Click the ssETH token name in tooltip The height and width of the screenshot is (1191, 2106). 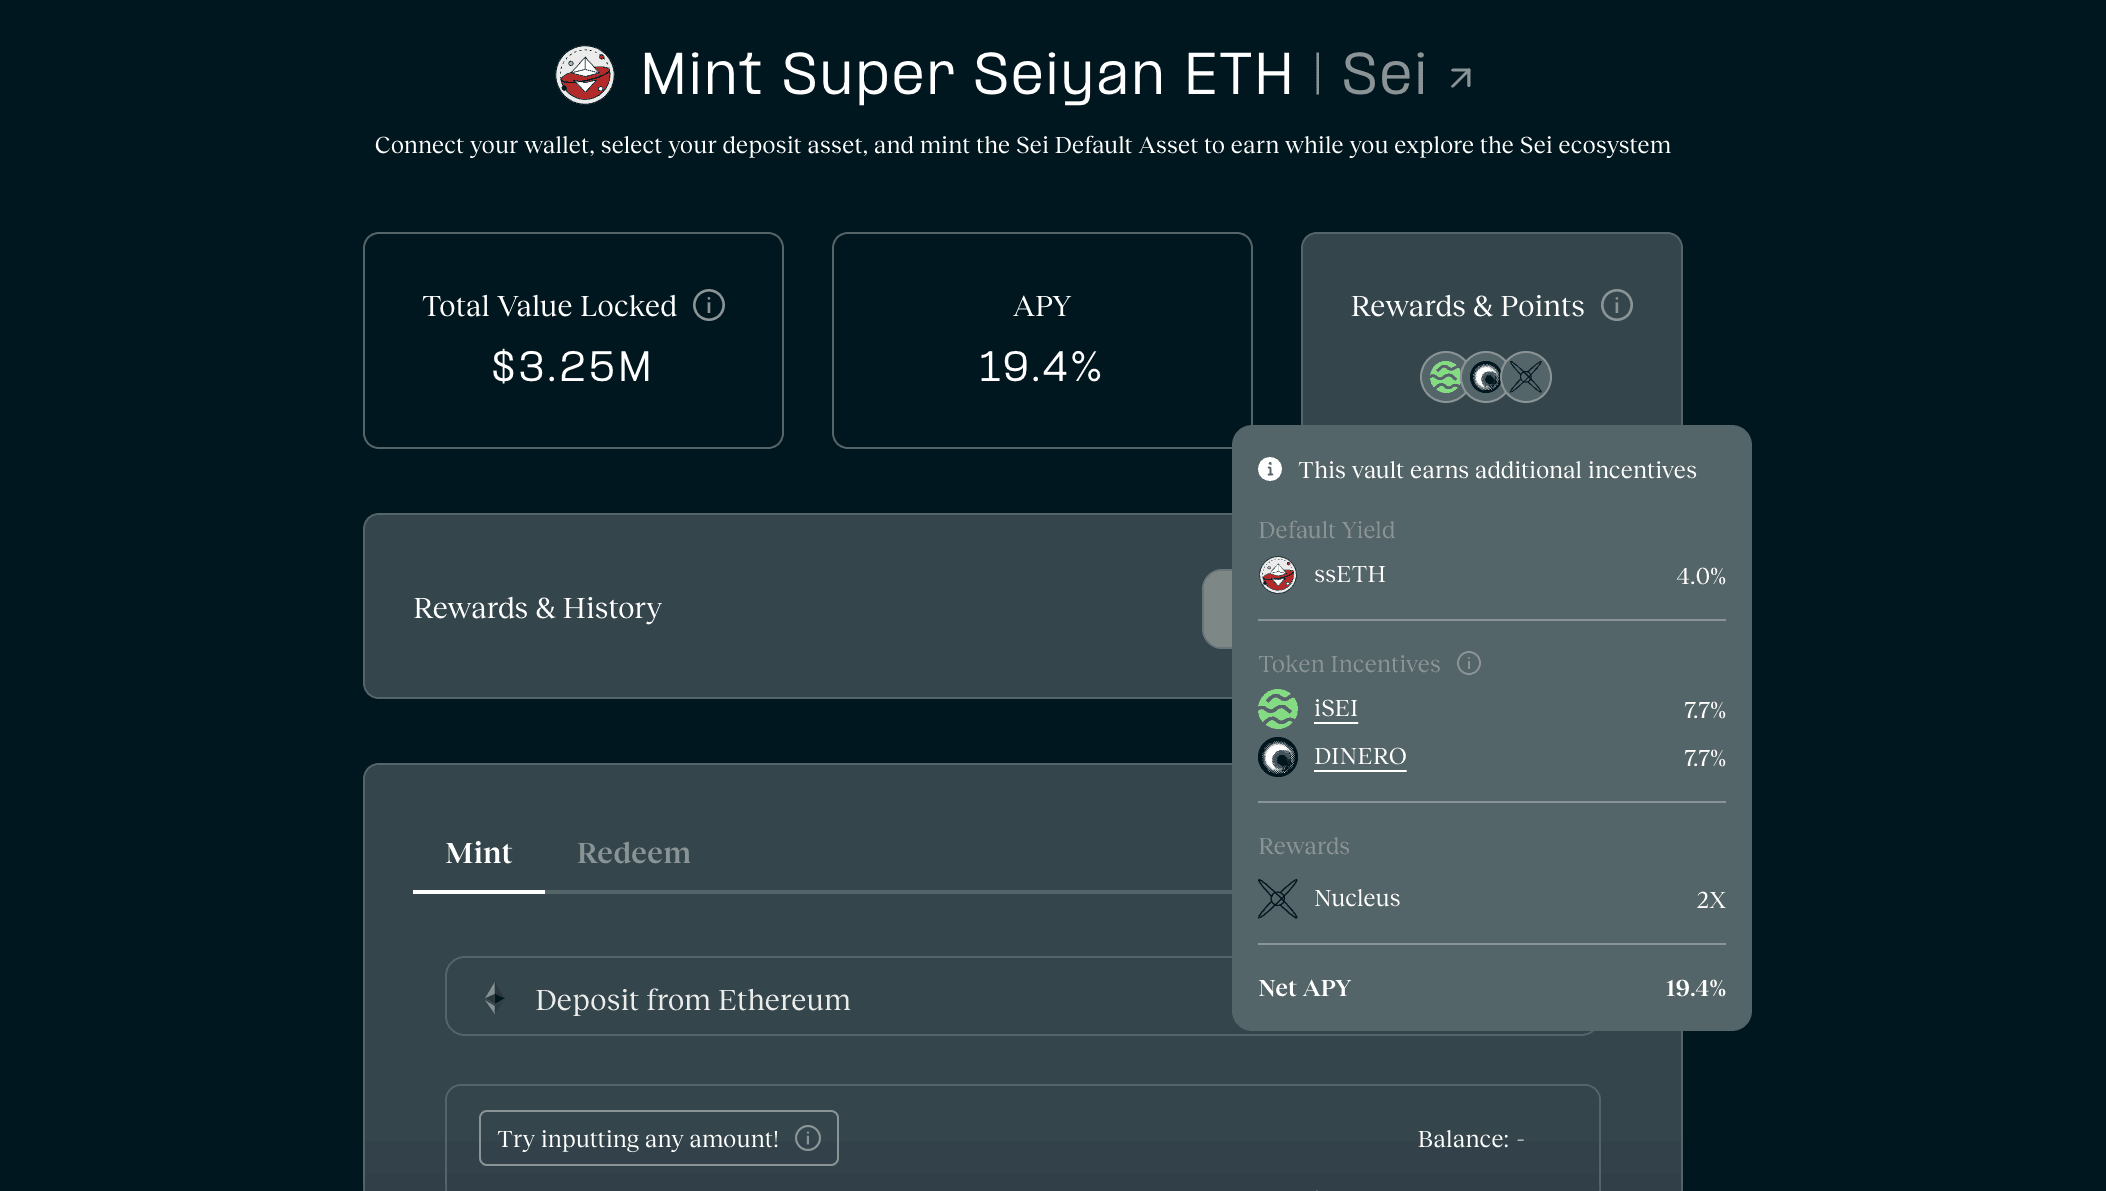(x=1350, y=575)
